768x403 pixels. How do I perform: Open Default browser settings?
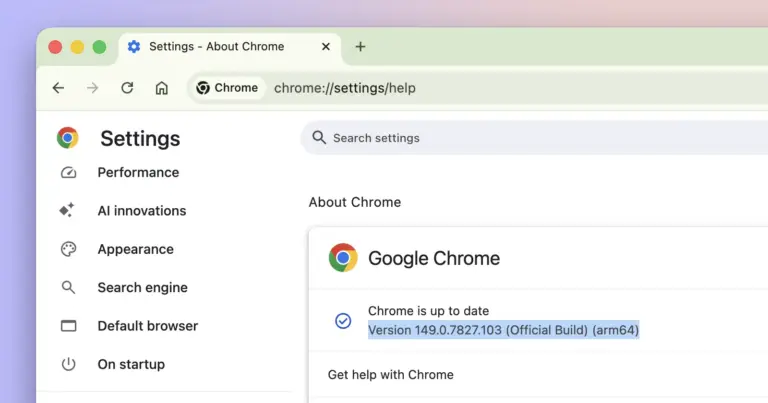coord(147,326)
